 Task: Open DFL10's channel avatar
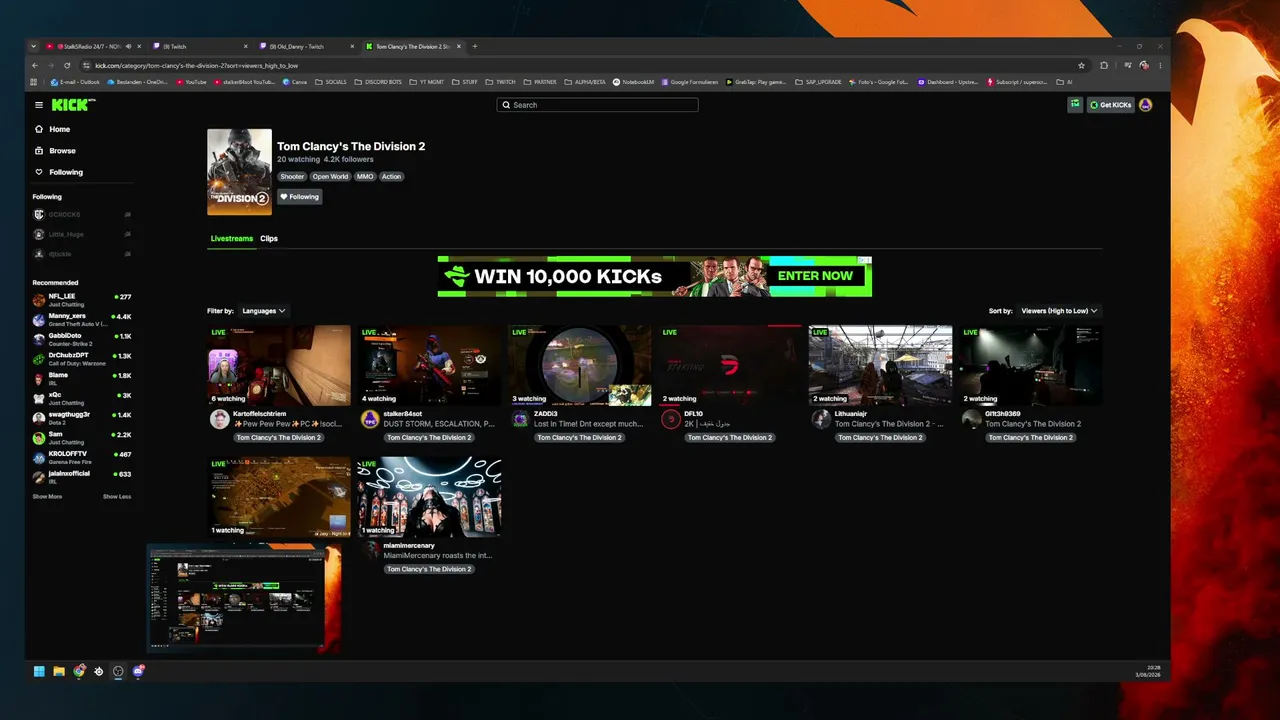671,419
